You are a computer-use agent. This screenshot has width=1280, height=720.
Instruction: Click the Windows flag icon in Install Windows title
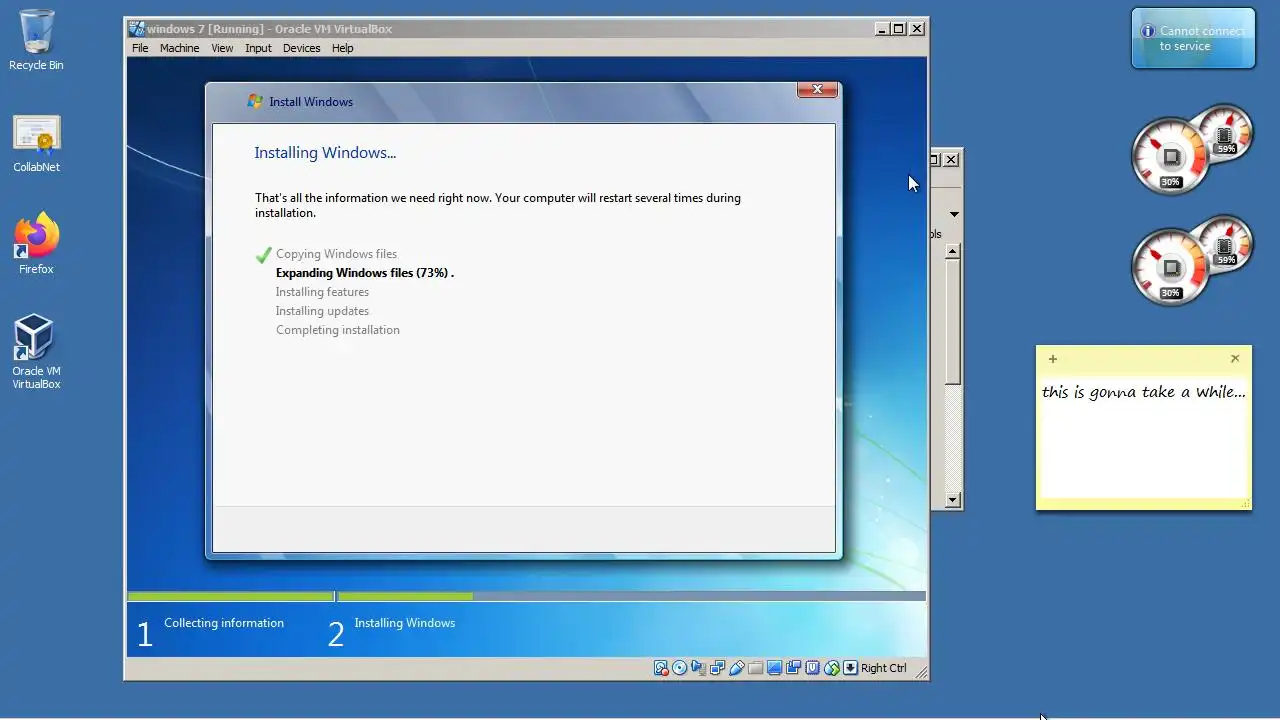[x=255, y=101]
